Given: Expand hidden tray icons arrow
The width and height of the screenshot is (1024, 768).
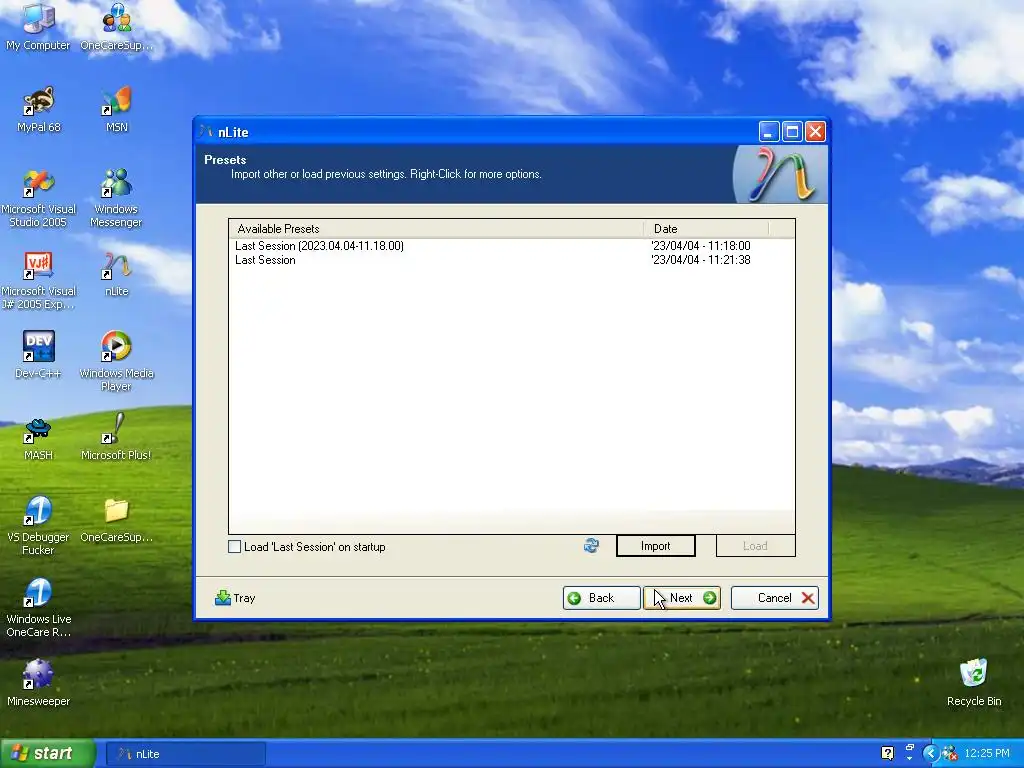Looking at the screenshot, I should point(931,754).
